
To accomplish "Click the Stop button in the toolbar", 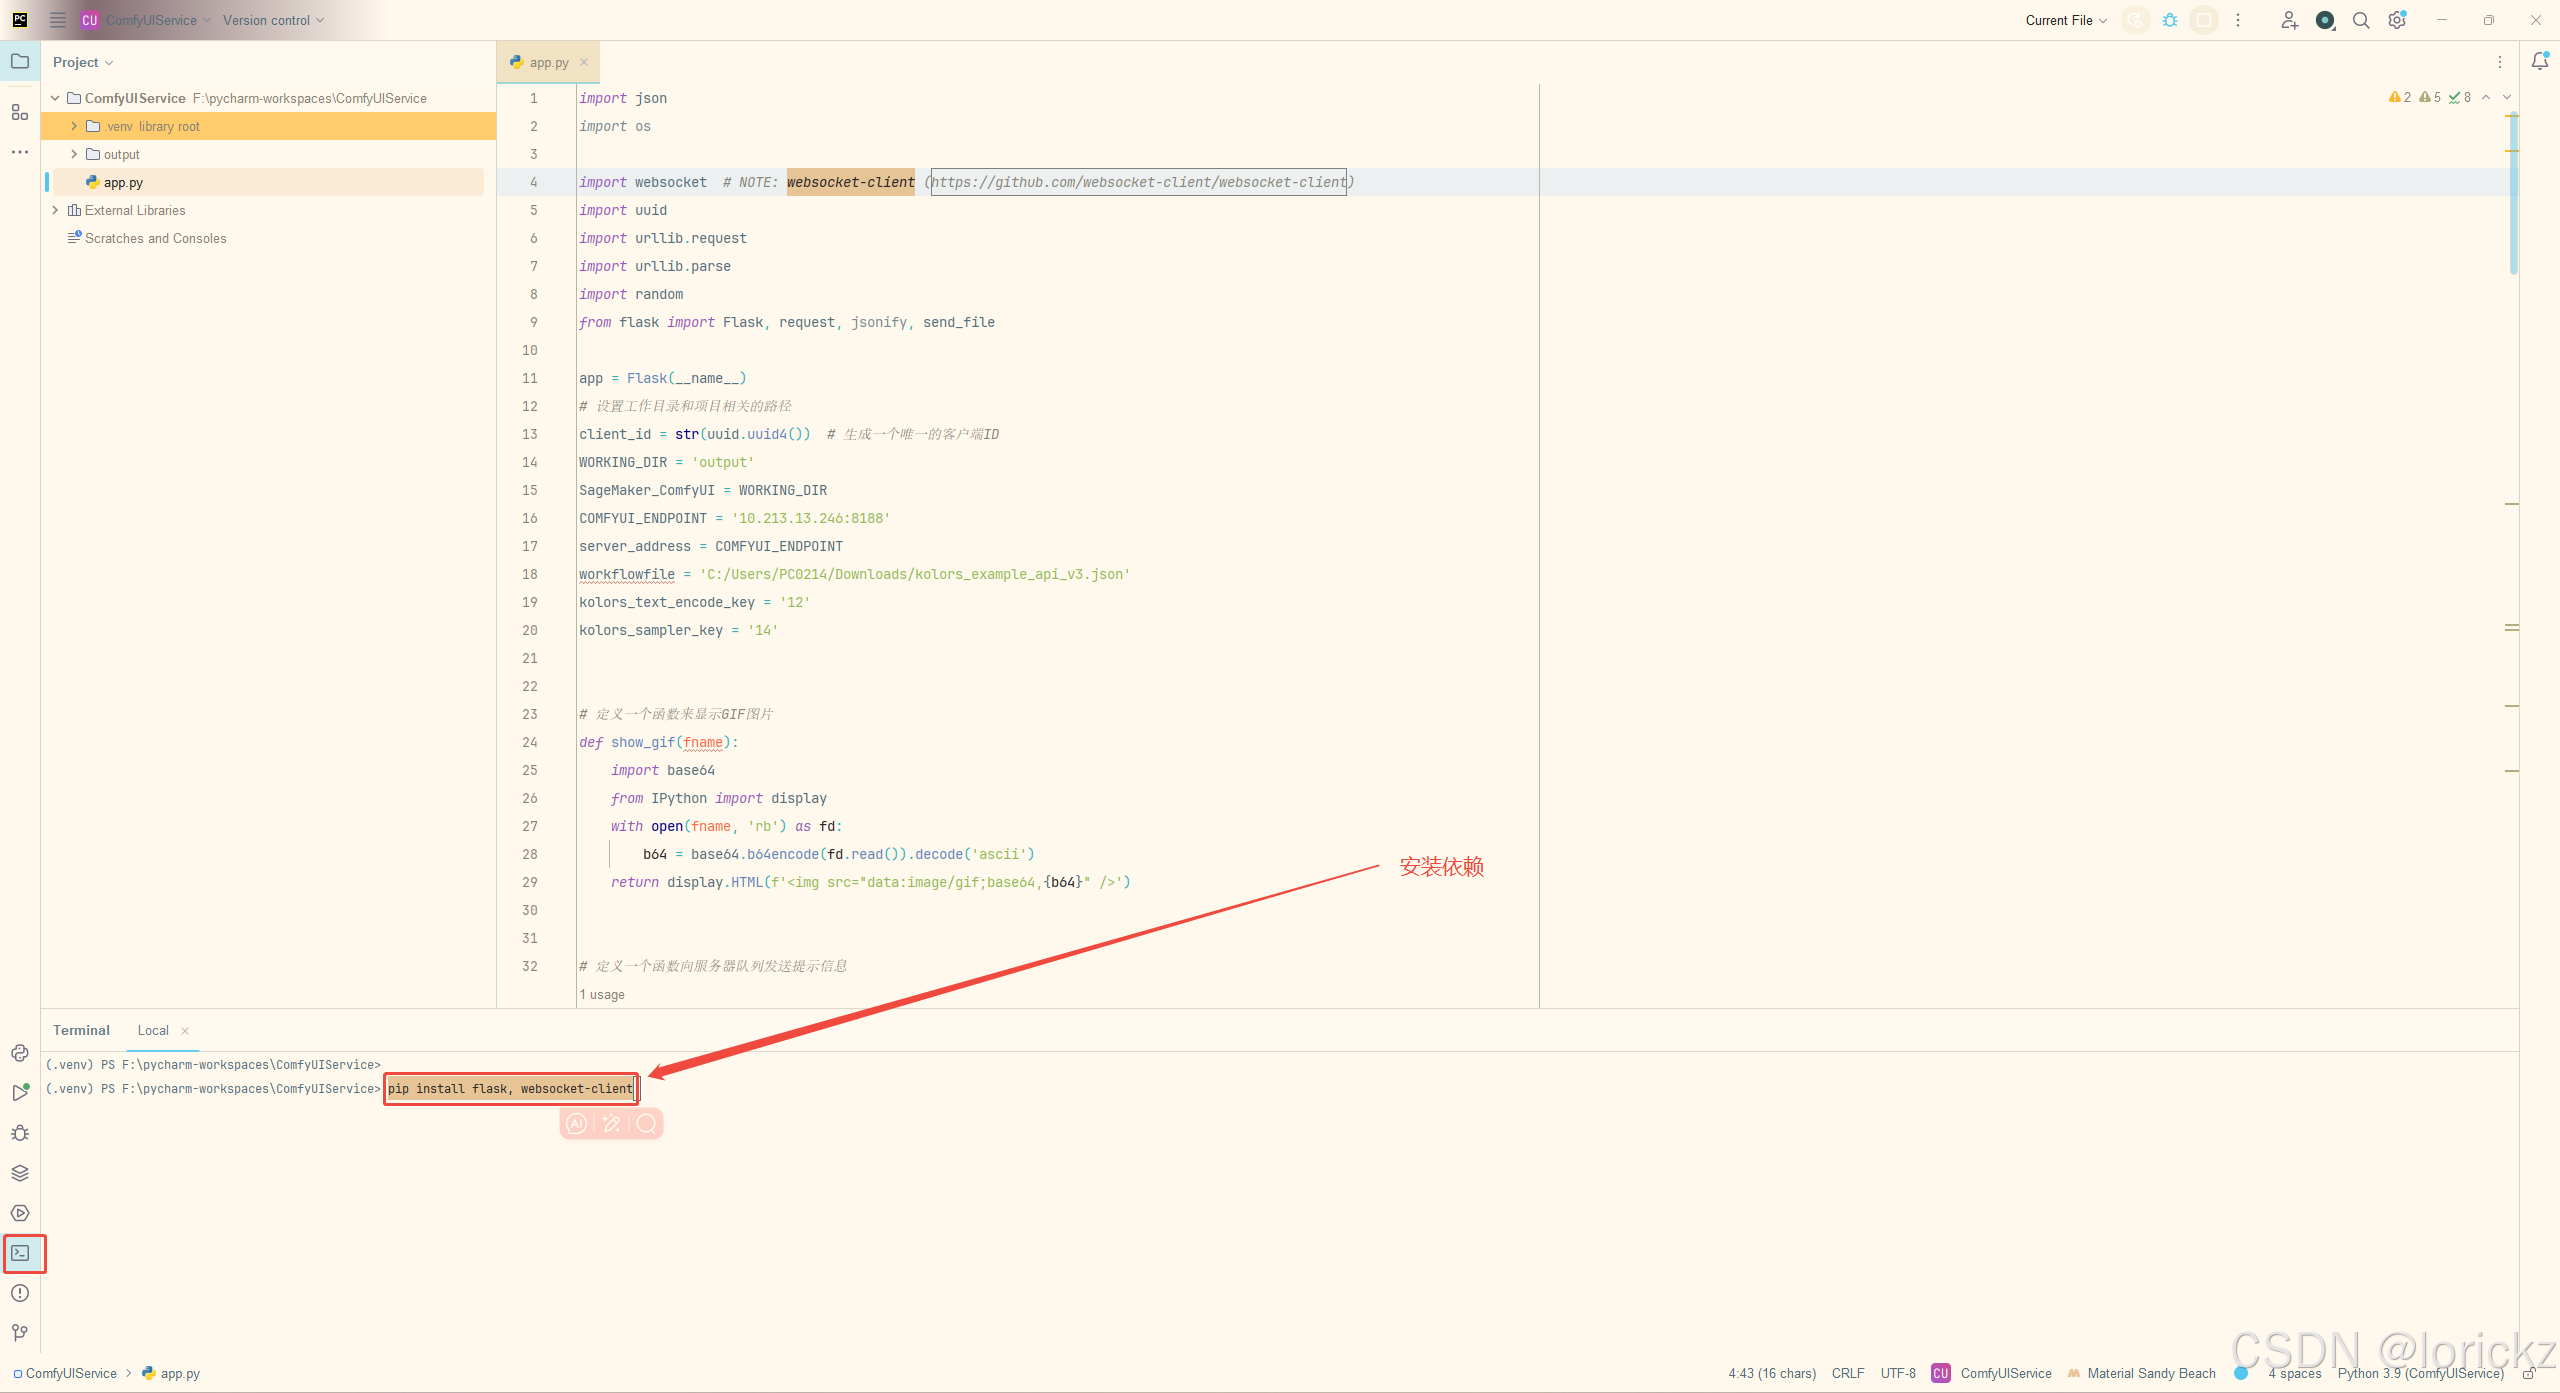I will tap(2204, 20).
